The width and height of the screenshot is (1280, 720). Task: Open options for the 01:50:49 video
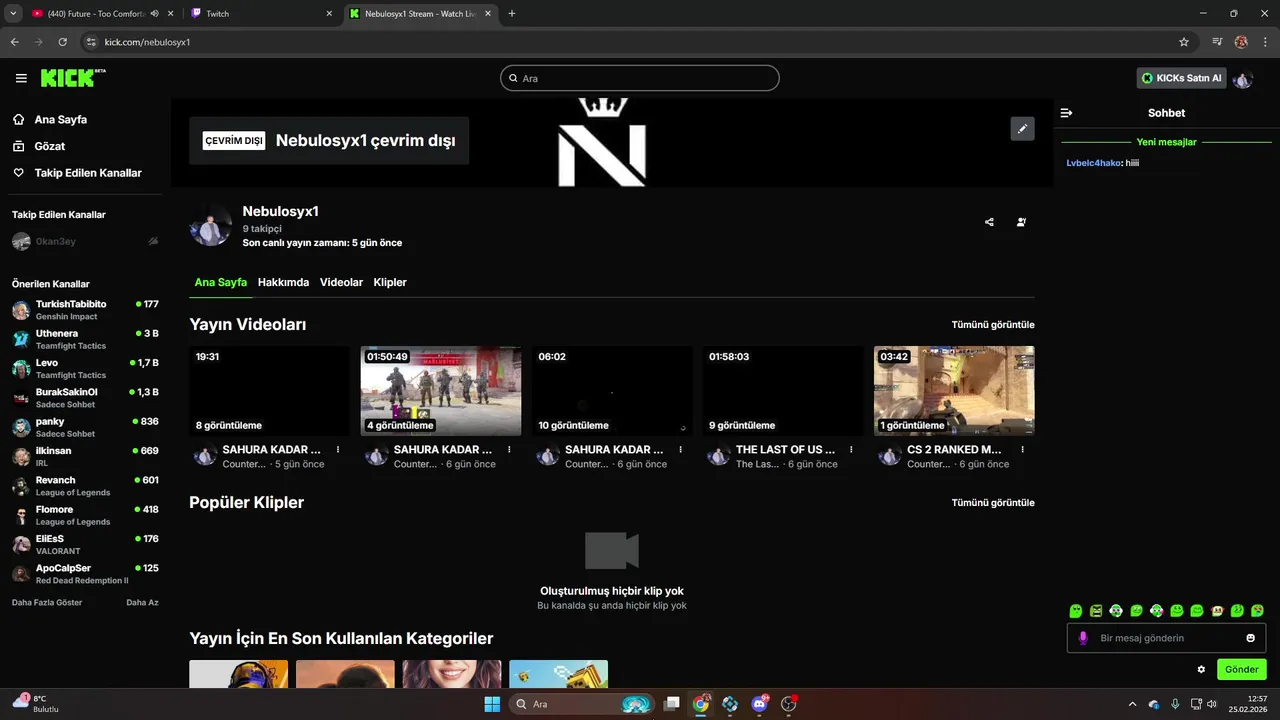click(509, 450)
